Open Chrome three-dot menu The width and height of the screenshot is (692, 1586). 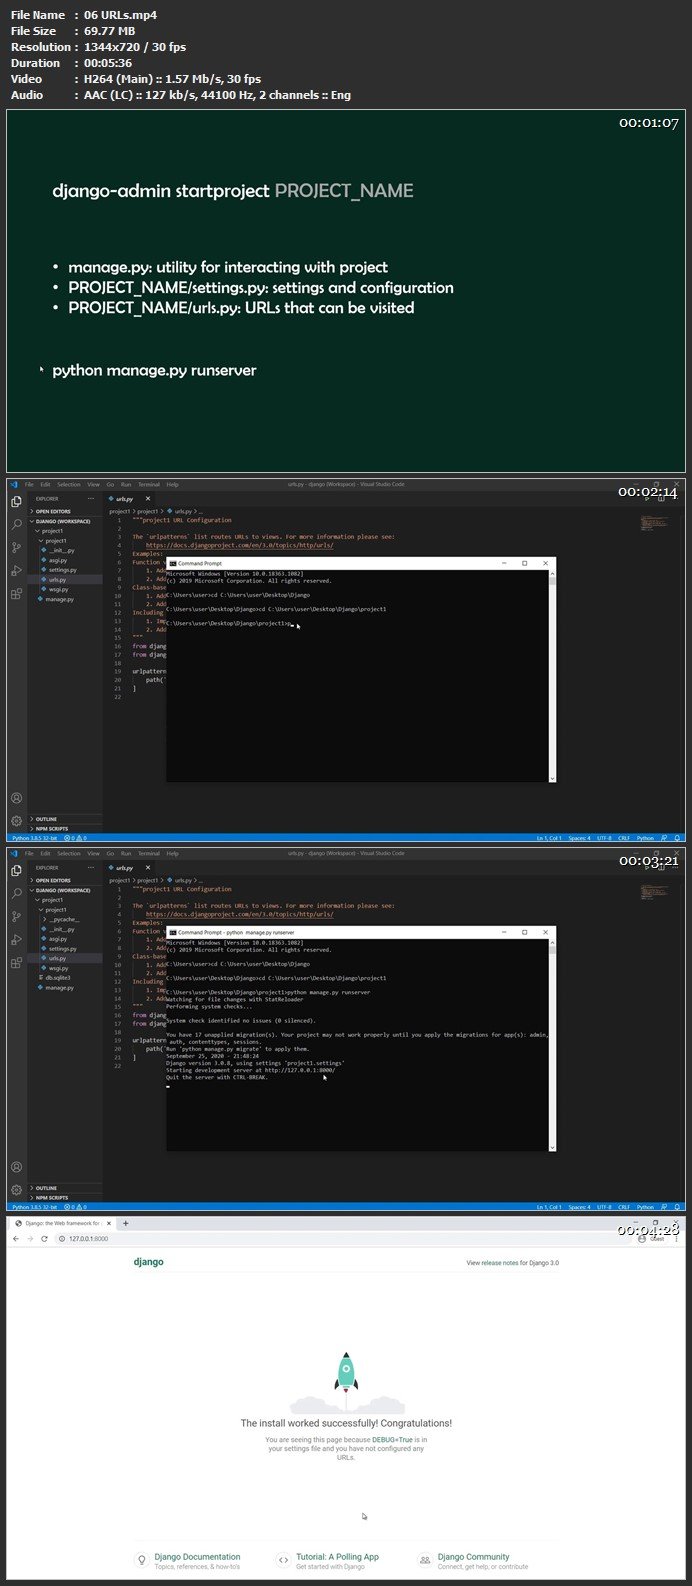(678, 1239)
